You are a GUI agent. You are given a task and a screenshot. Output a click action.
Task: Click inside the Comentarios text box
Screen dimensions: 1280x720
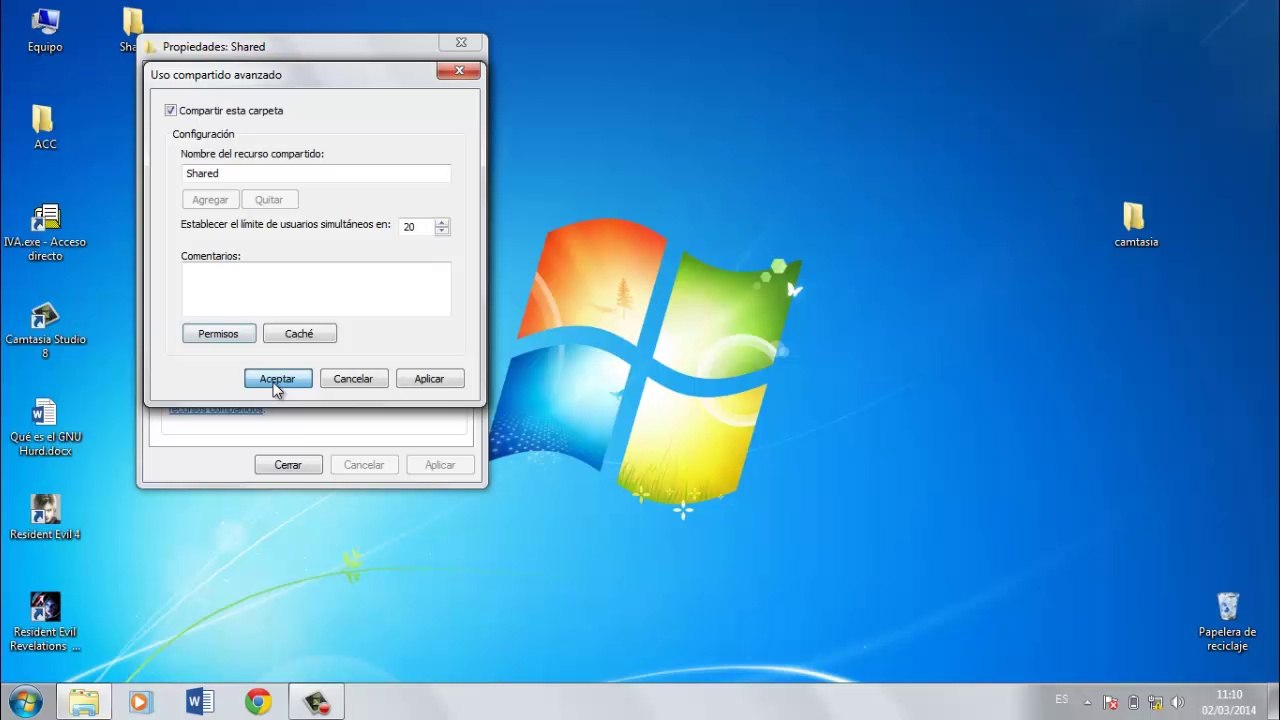click(316, 290)
